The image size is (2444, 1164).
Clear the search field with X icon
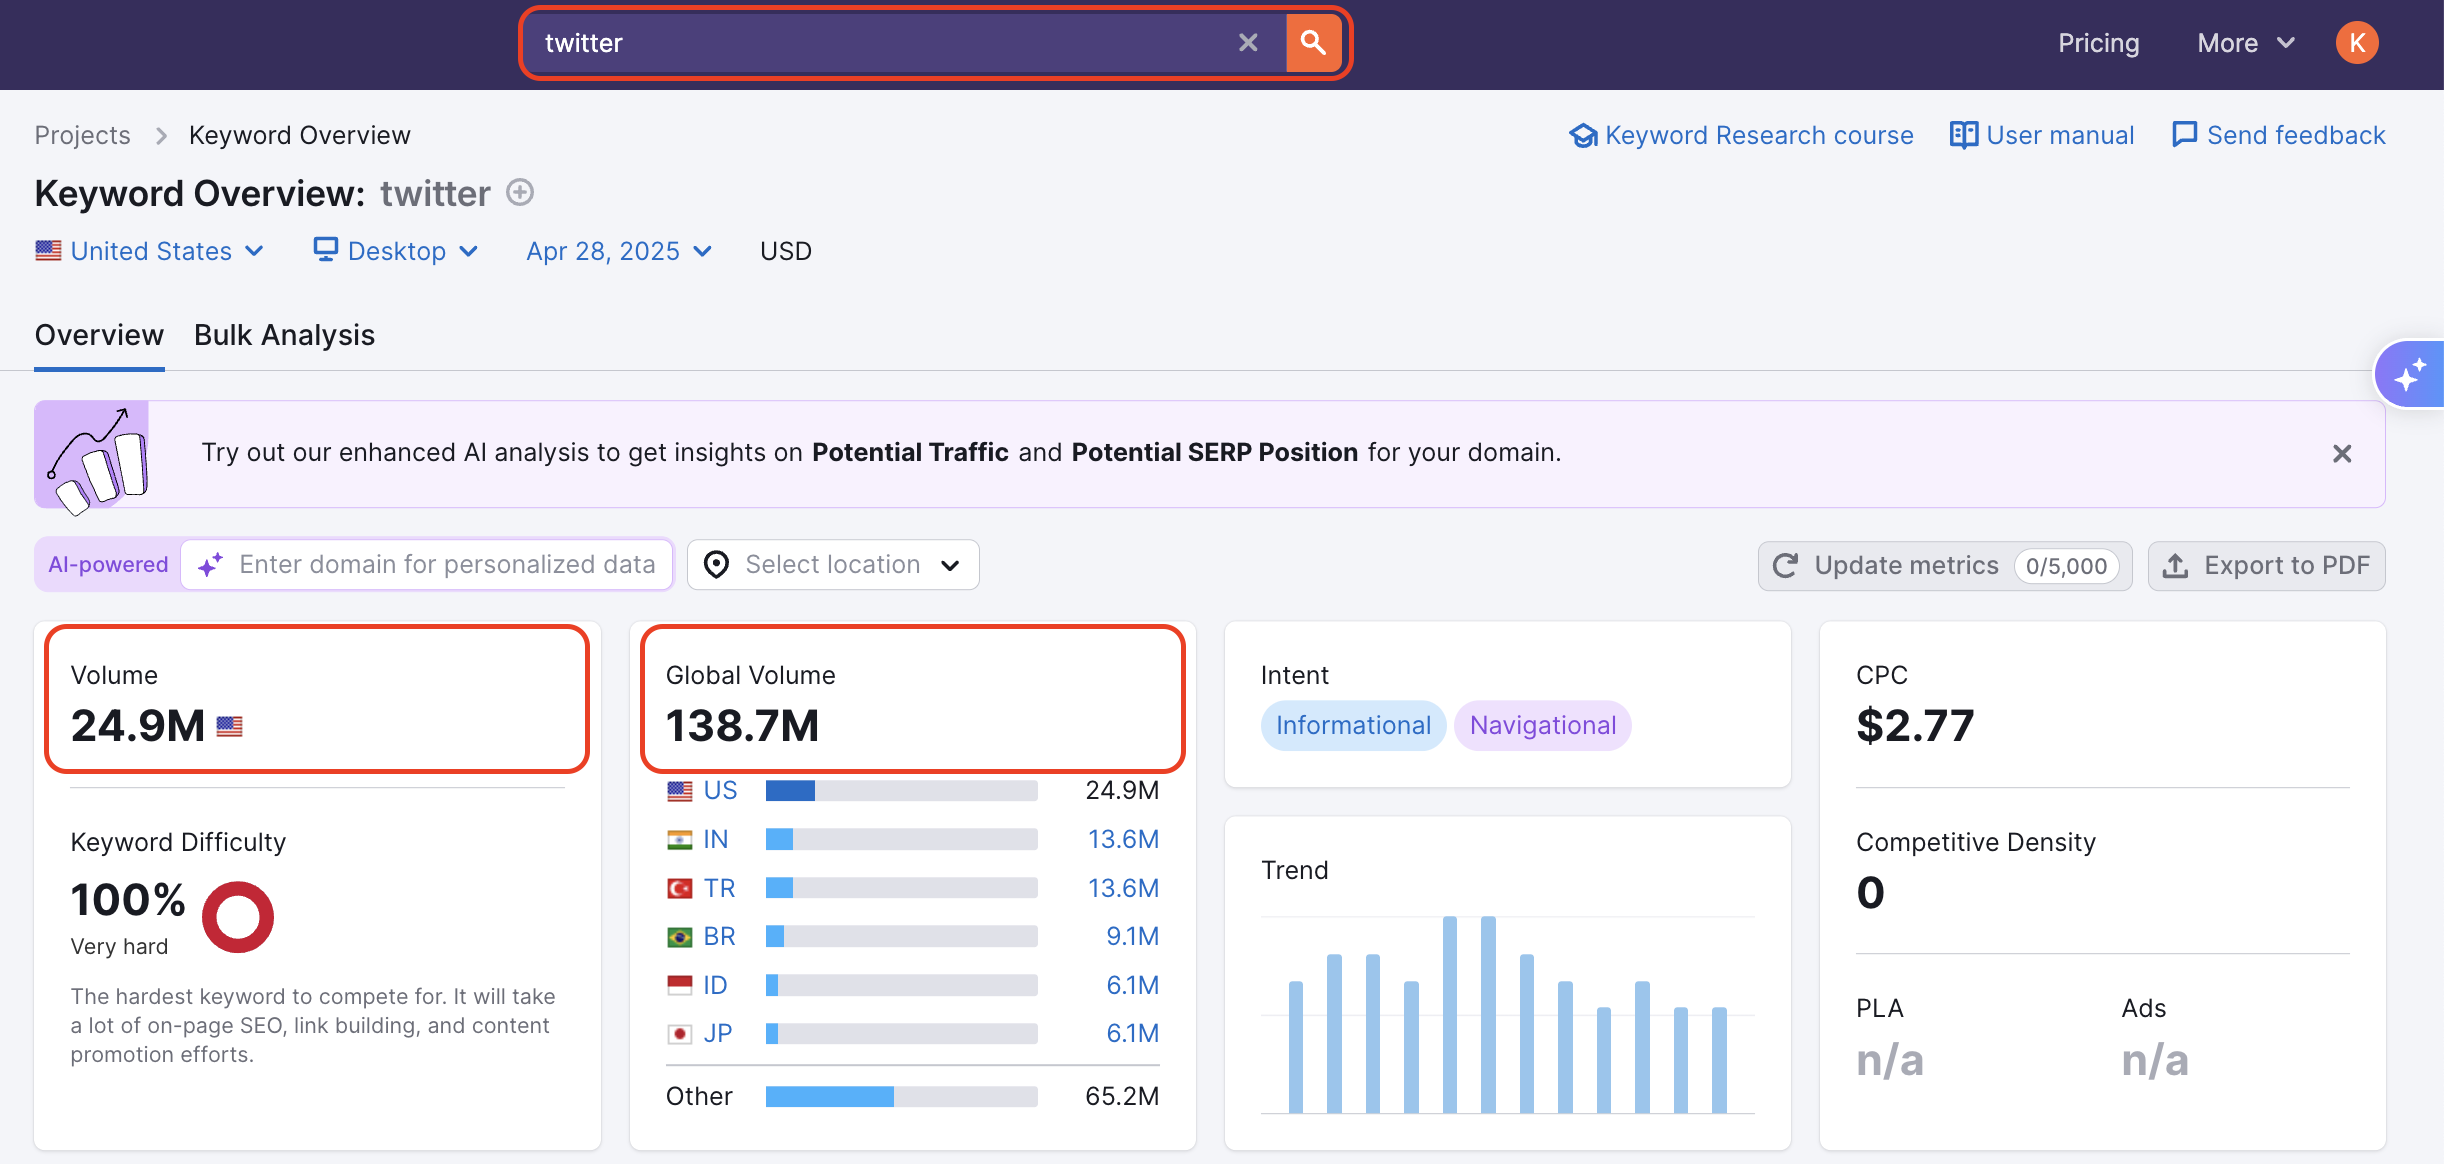click(1248, 43)
